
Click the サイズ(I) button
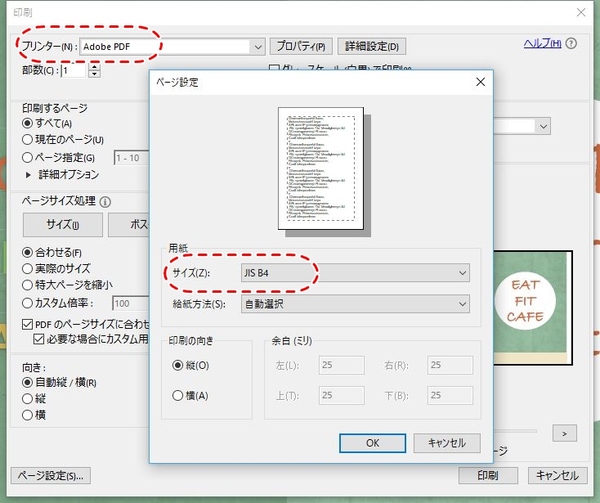(63, 225)
